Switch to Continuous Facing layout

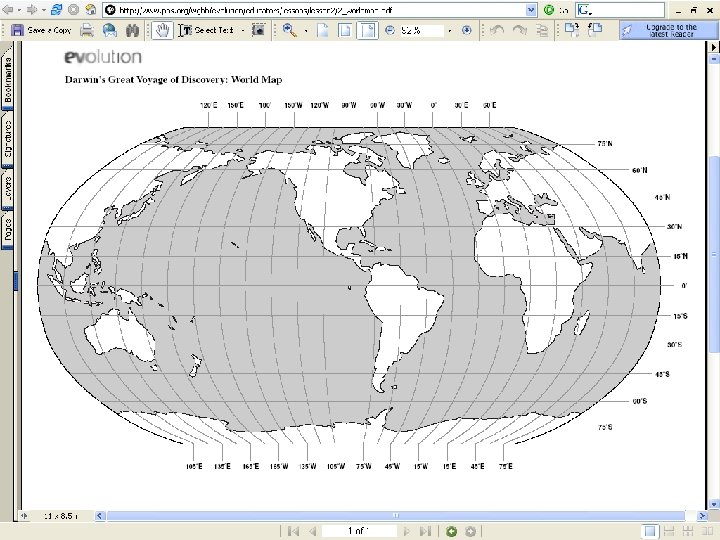688,531
